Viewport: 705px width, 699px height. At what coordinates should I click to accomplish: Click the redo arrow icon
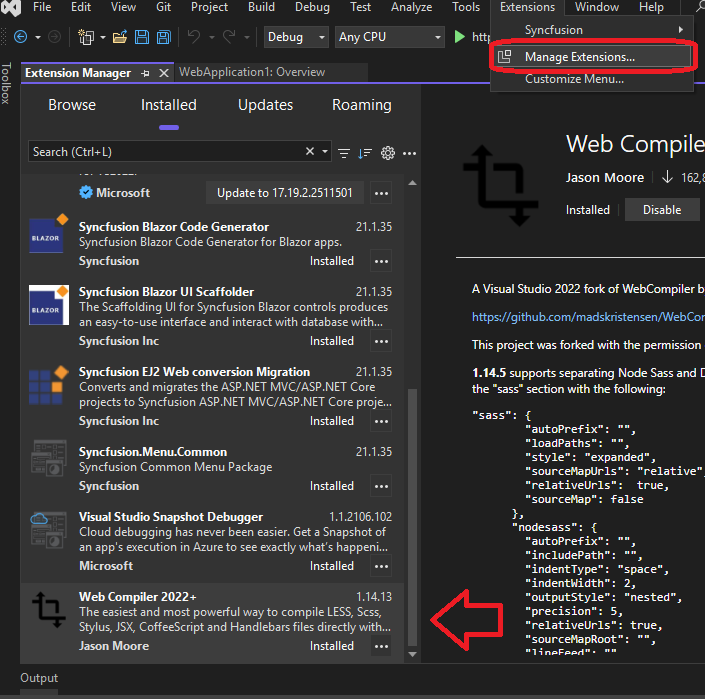pyautogui.click(x=229, y=37)
